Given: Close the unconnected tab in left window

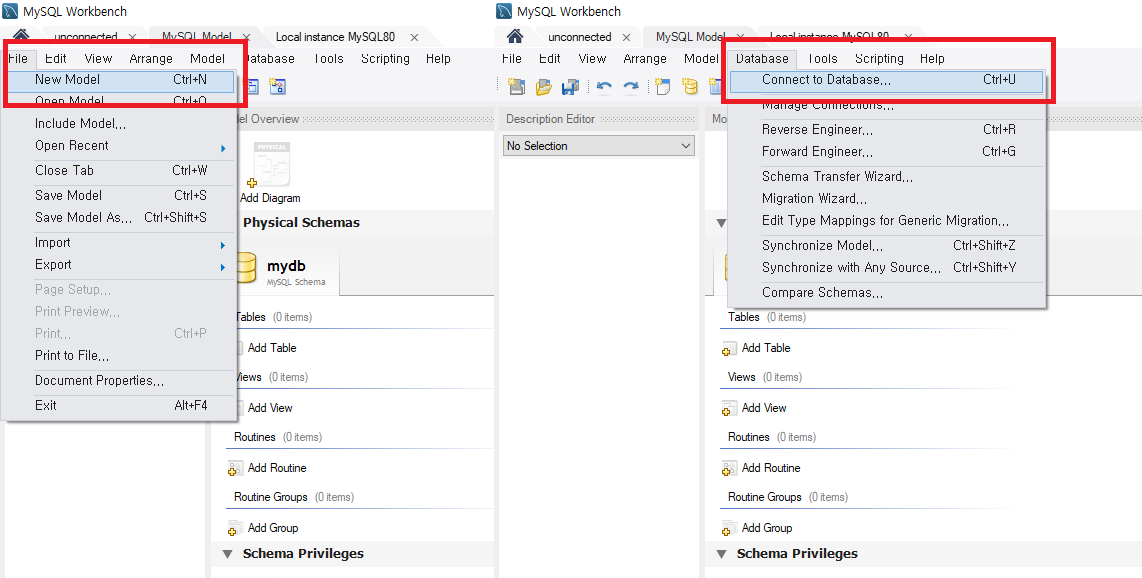Looking at the screenshot, I should coord(132,36).
